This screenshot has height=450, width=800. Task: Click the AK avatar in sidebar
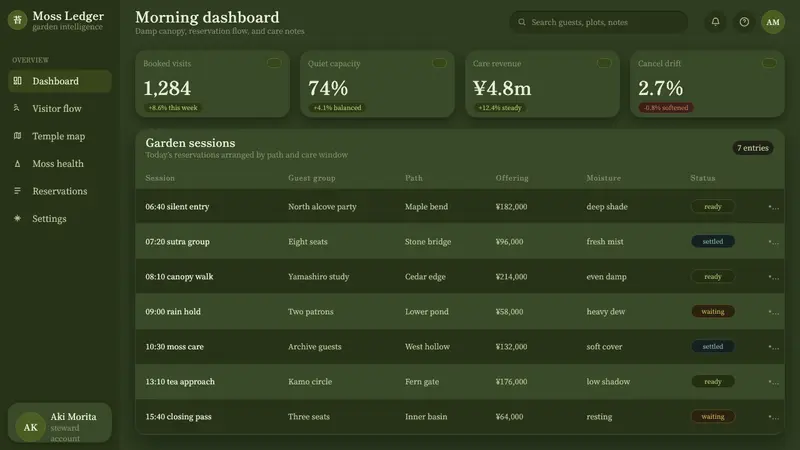[x=30, y=427]
